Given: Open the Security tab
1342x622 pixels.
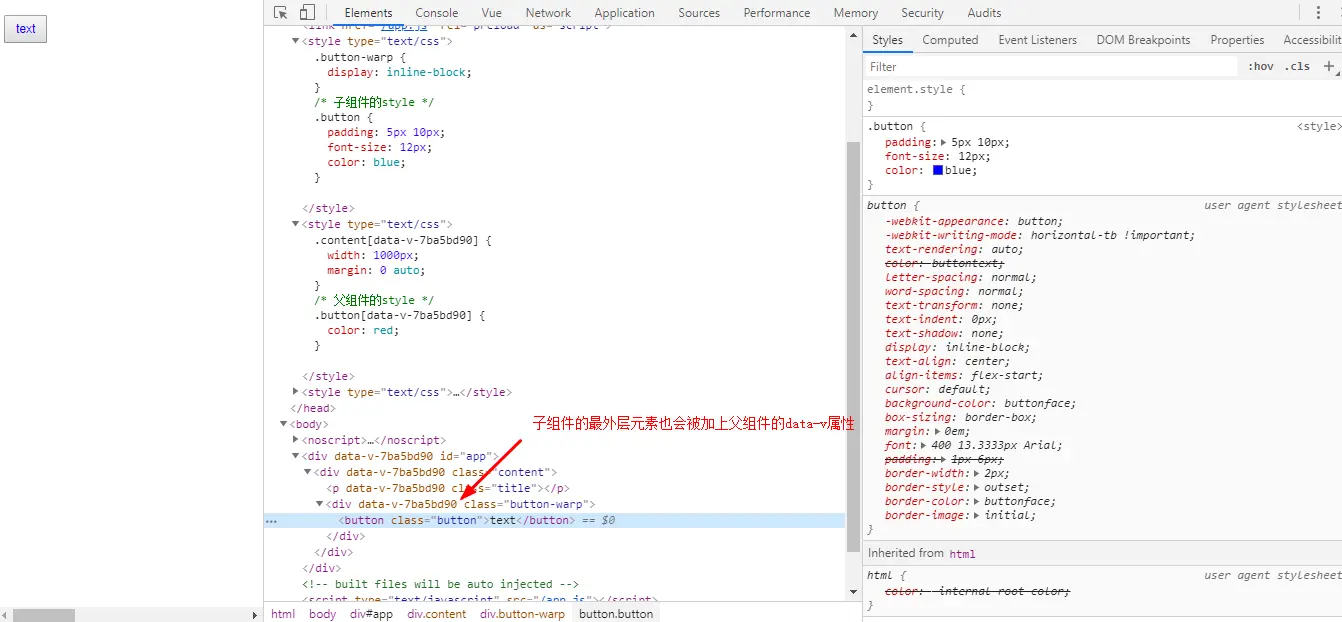Looking at the screenshot, I should (x=922, y=13).
